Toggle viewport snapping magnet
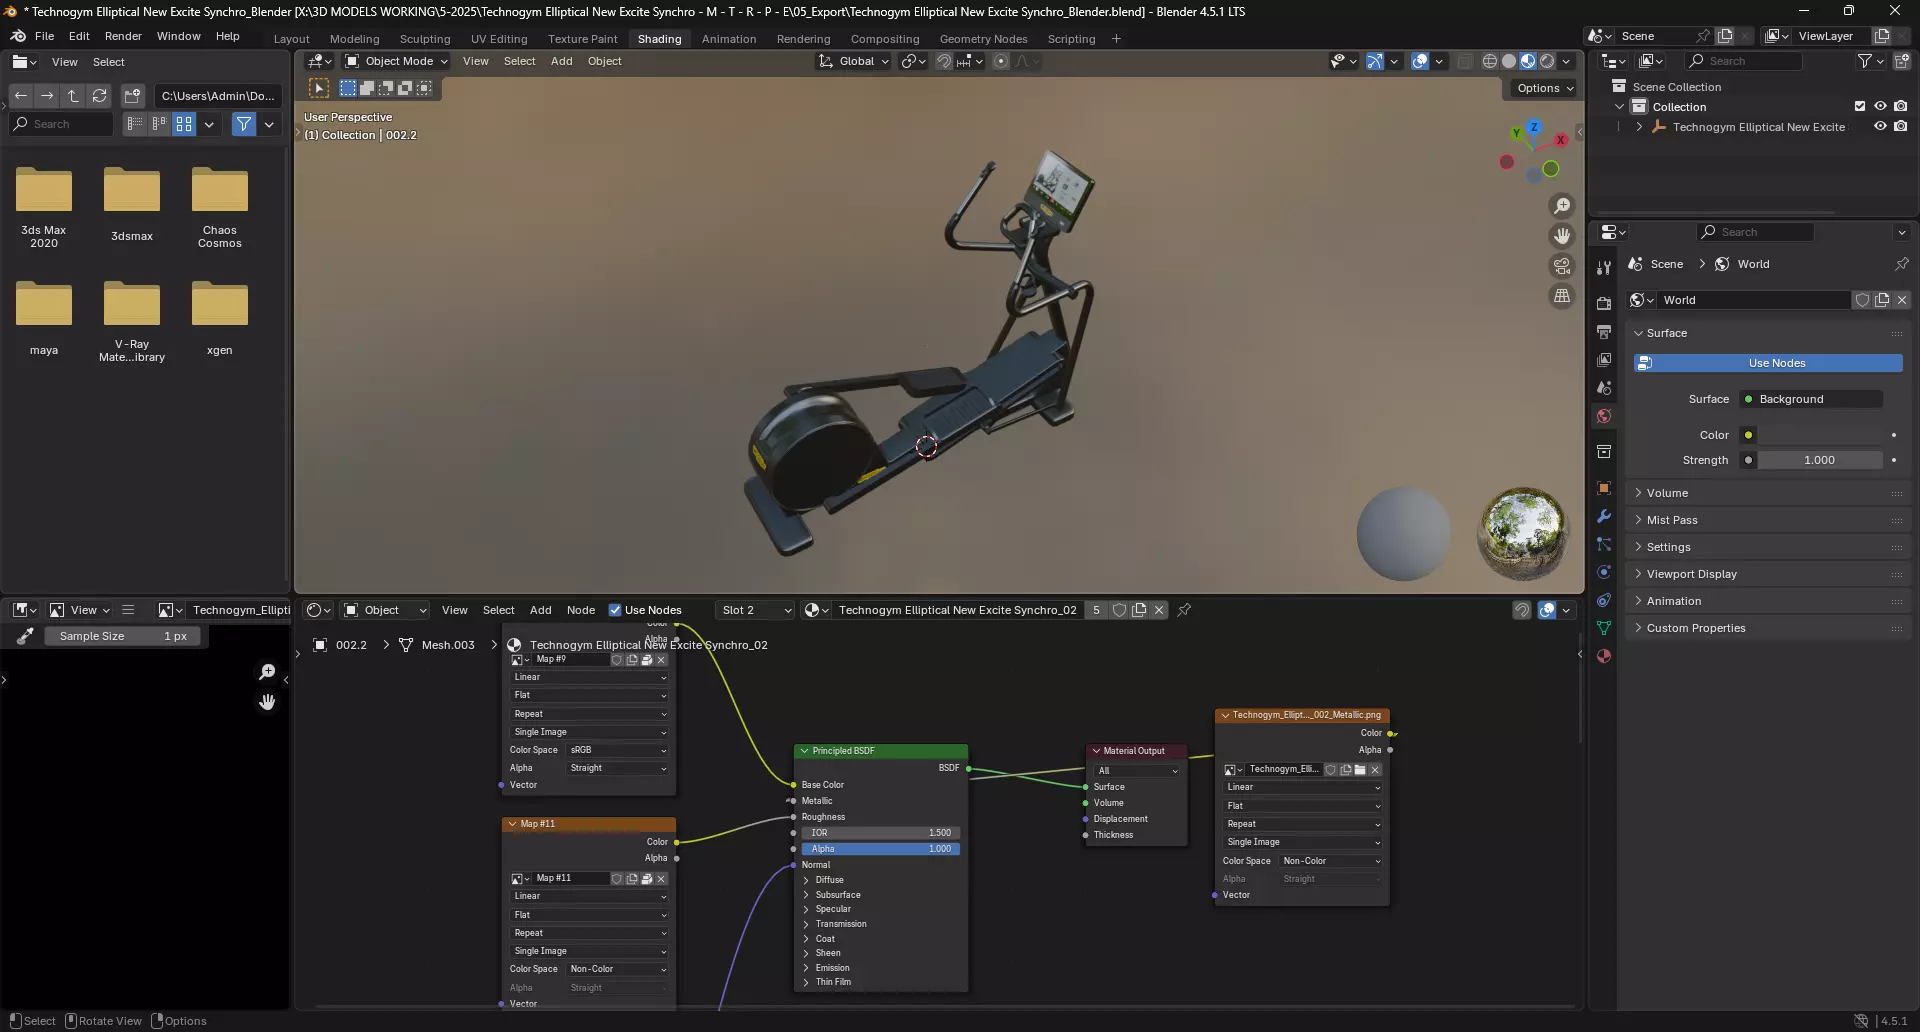The image size is (1920, 1032). click(944, 61)
